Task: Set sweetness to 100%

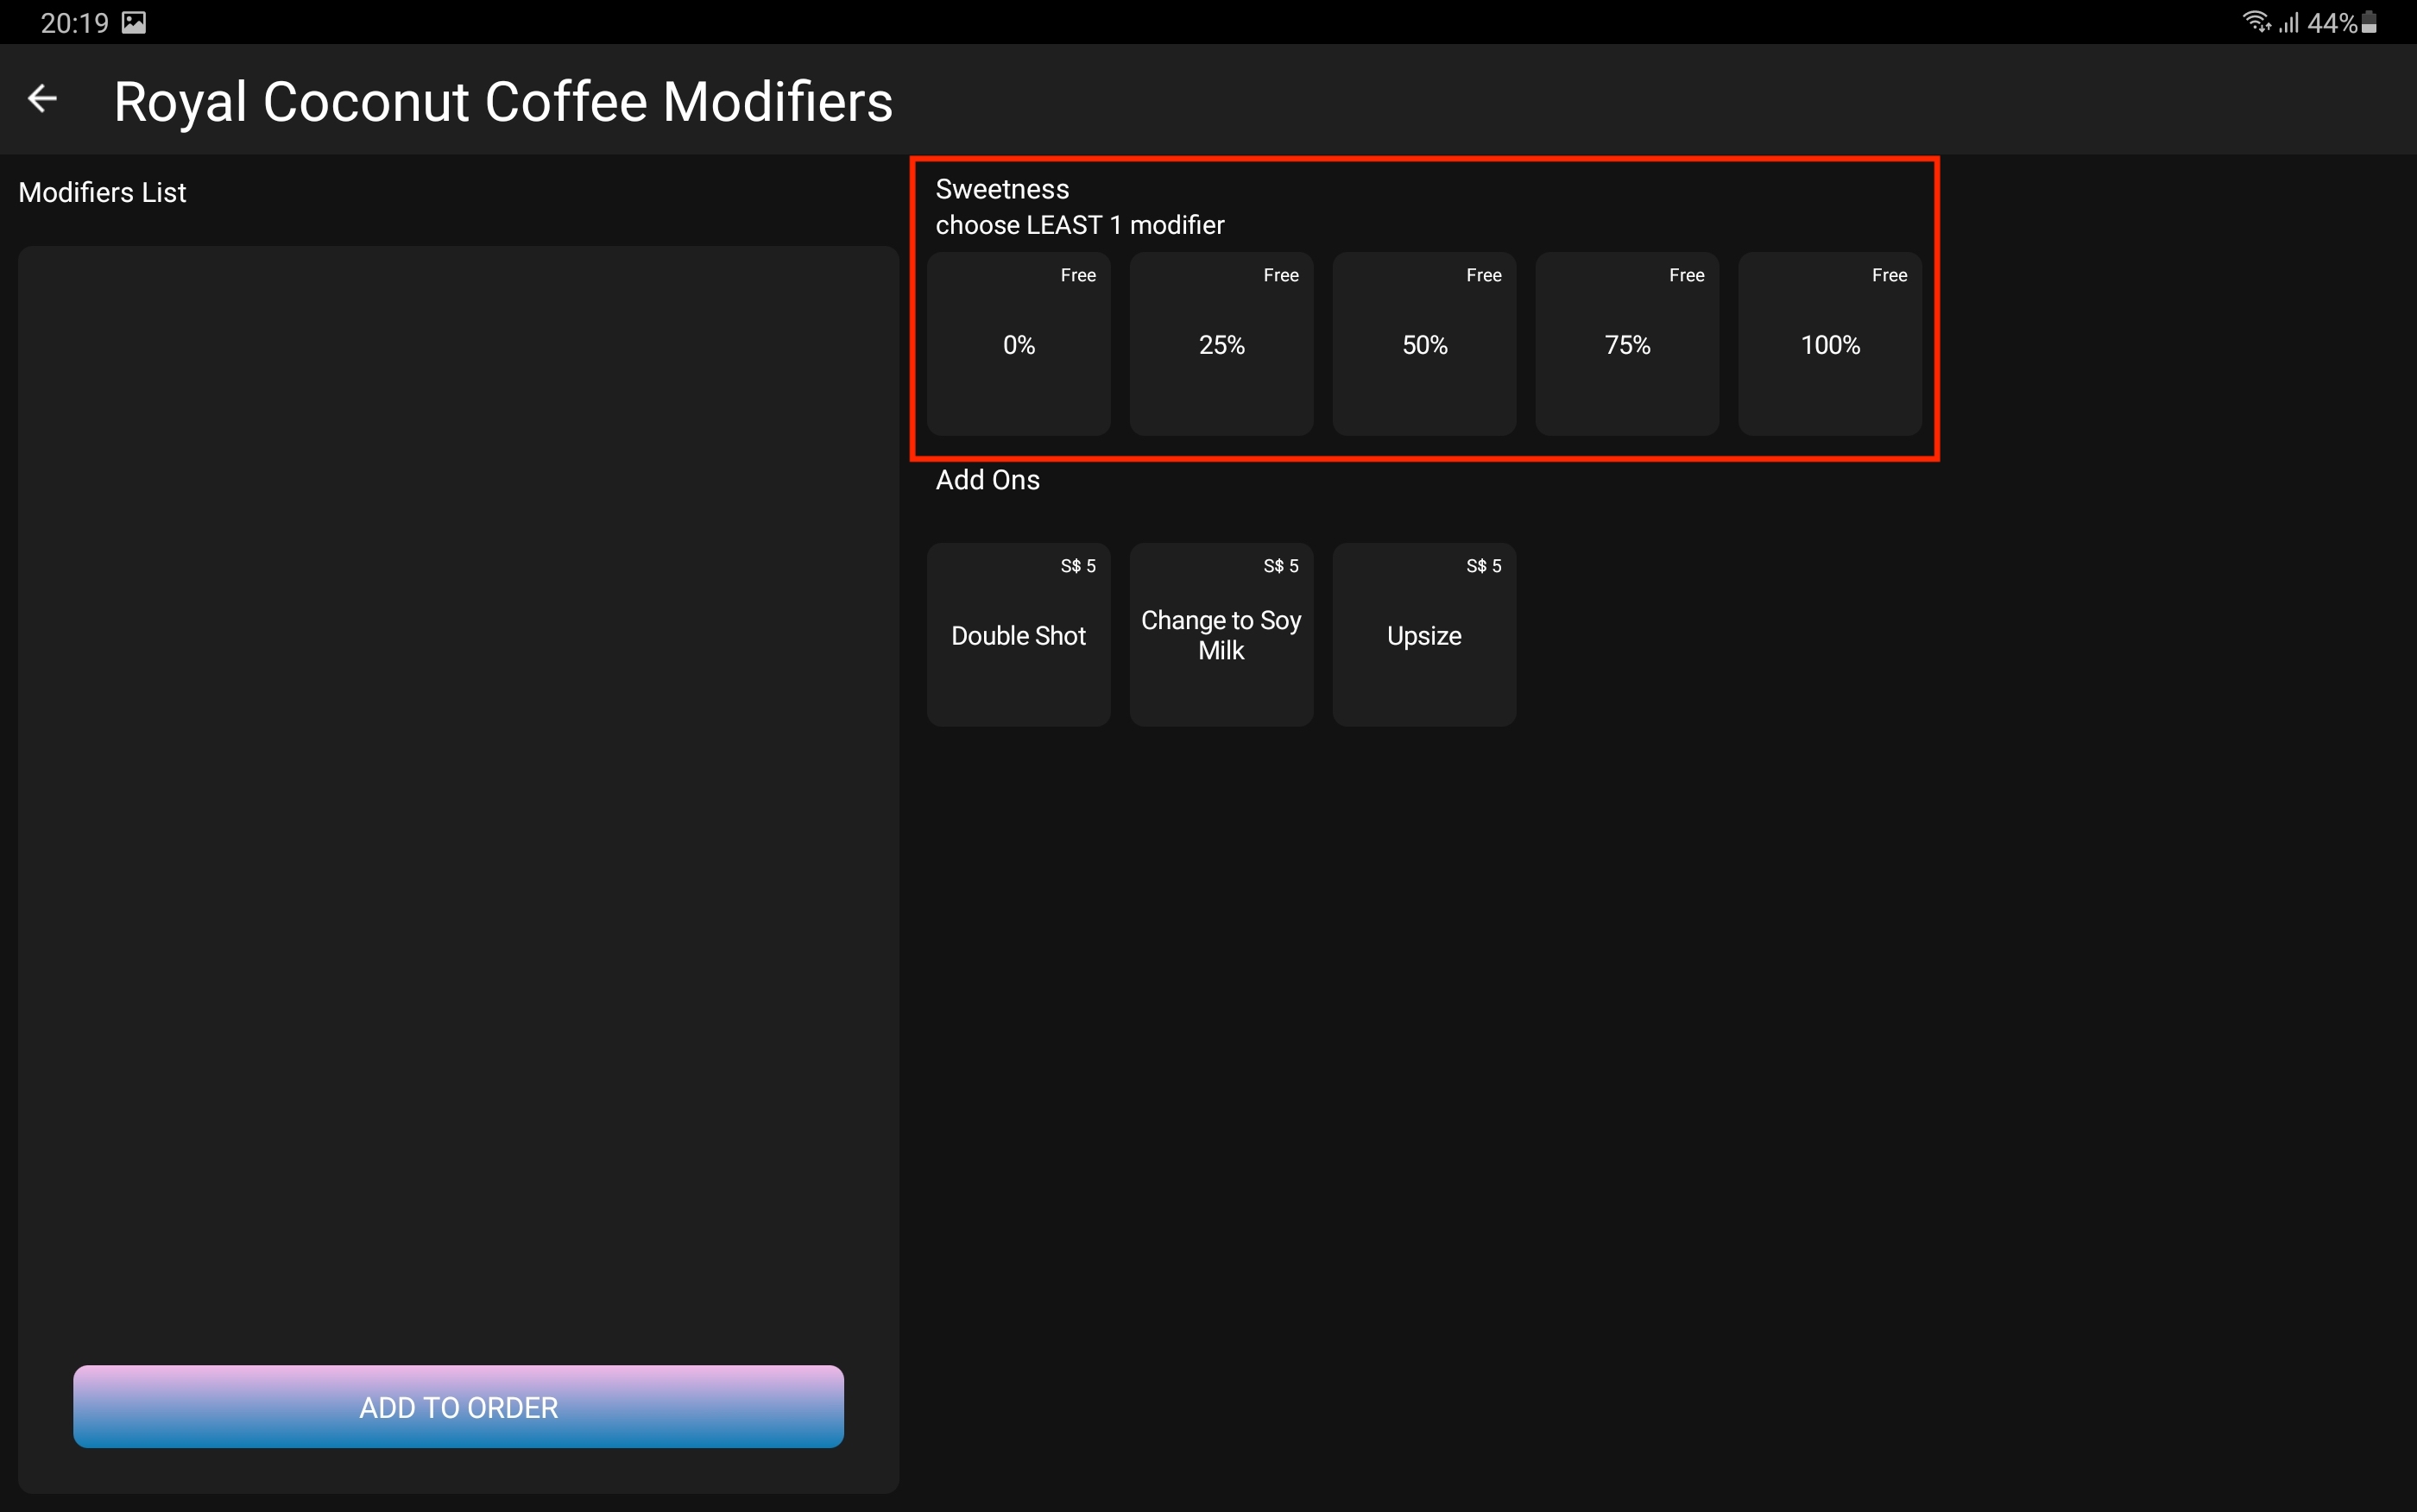Action: (1829, 344)
